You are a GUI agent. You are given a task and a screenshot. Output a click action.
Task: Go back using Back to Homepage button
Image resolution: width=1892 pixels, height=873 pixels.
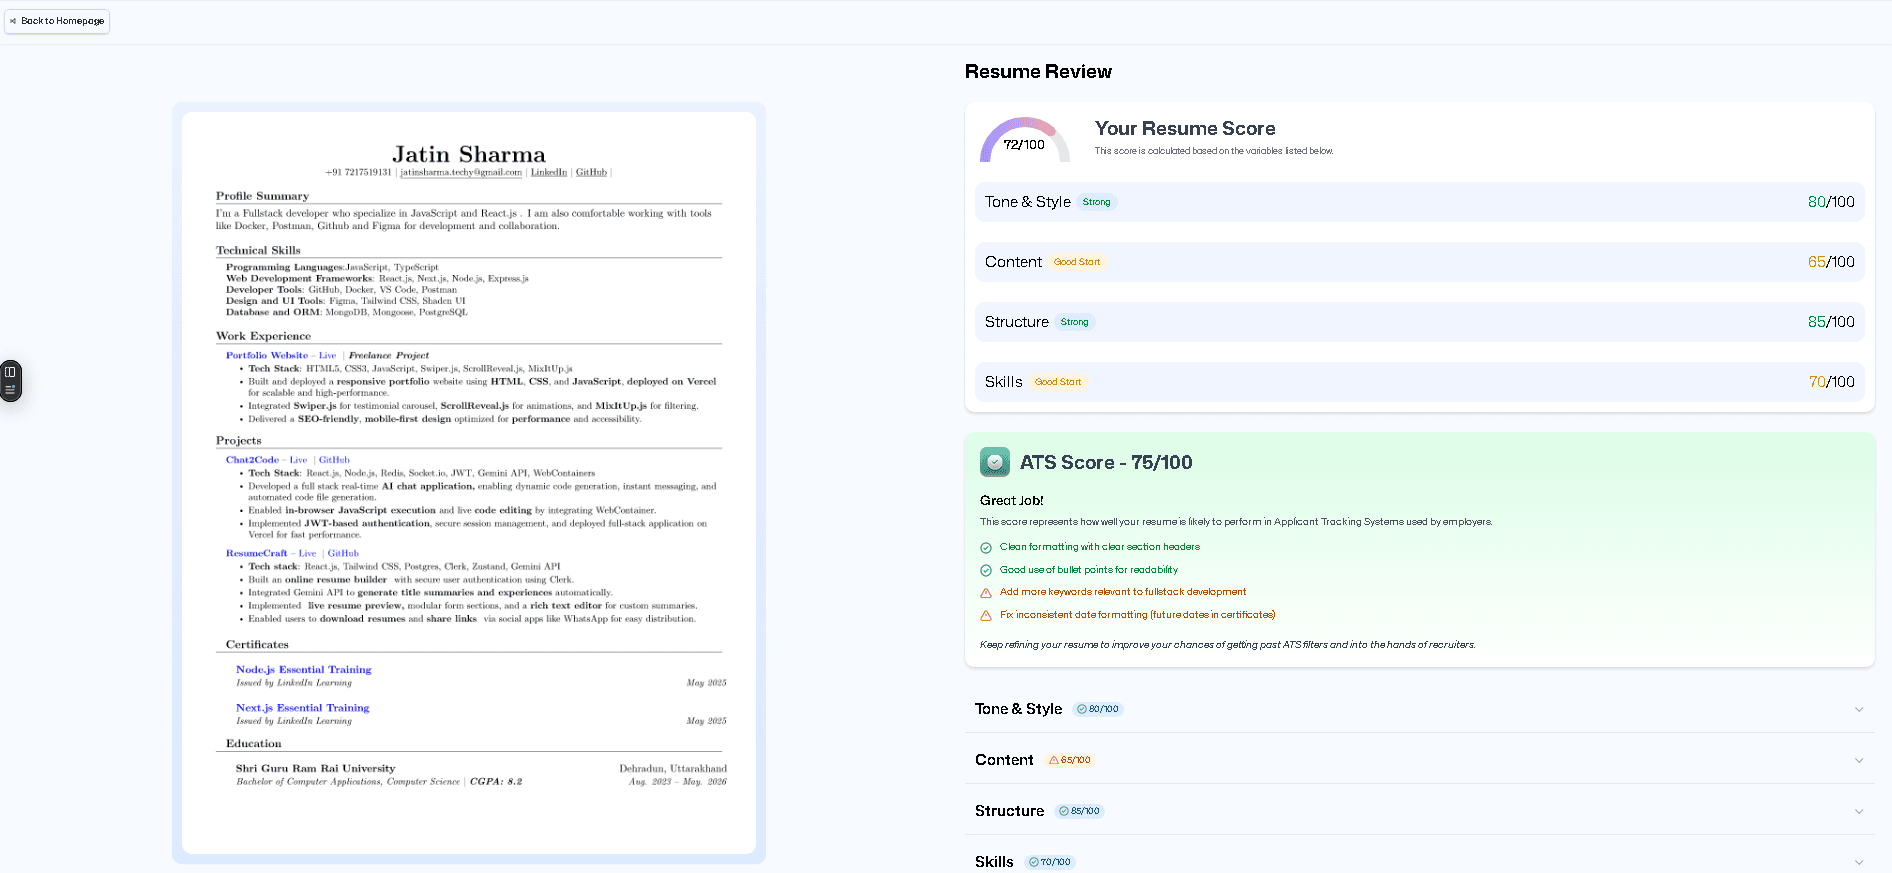[x=57, y=21]
